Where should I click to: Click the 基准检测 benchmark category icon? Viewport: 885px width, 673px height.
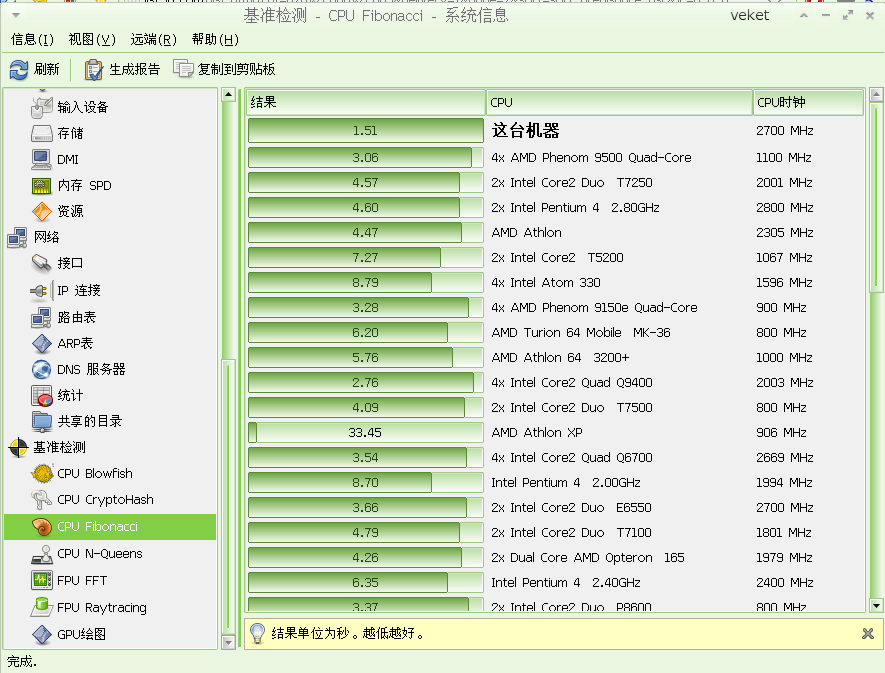18,447
